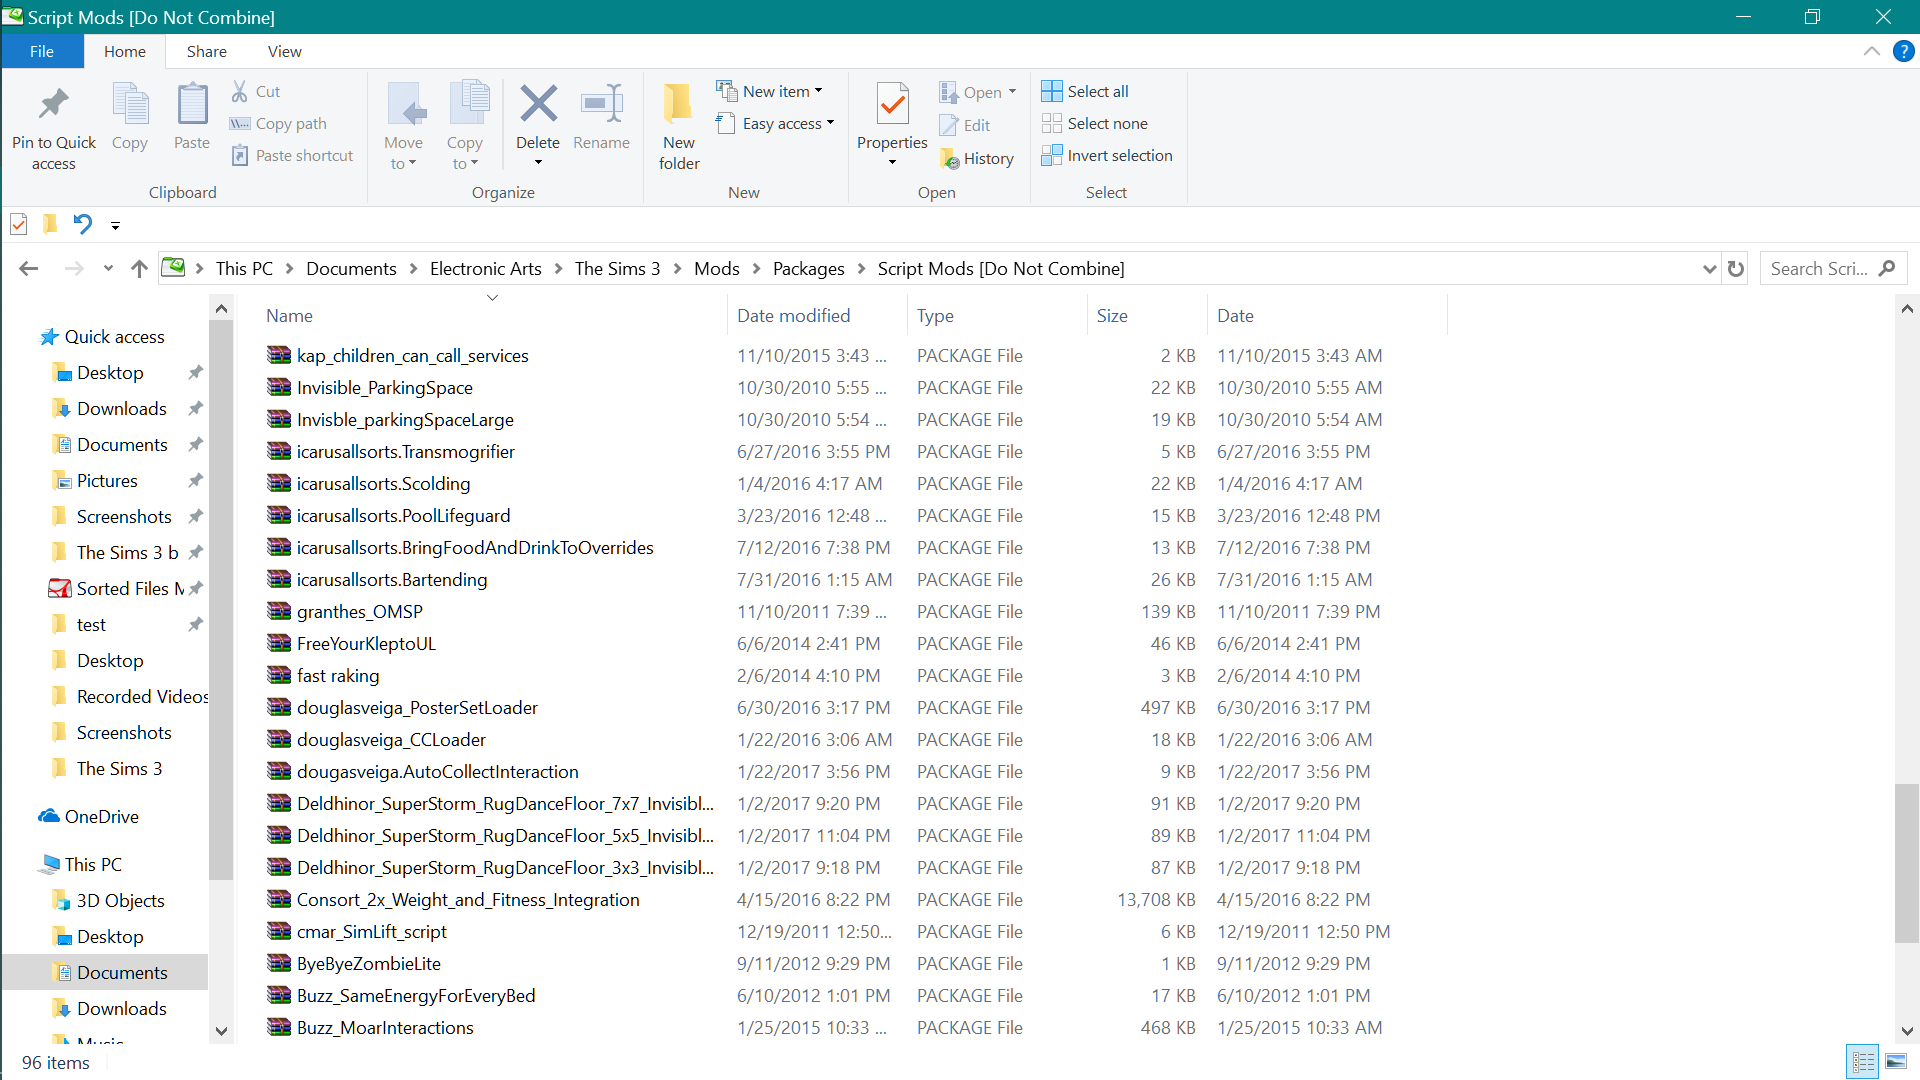This screenshot has width=1920, height=1080.
Task: Click the New folder icon in quick access toolbar
Action: [50, 224]
